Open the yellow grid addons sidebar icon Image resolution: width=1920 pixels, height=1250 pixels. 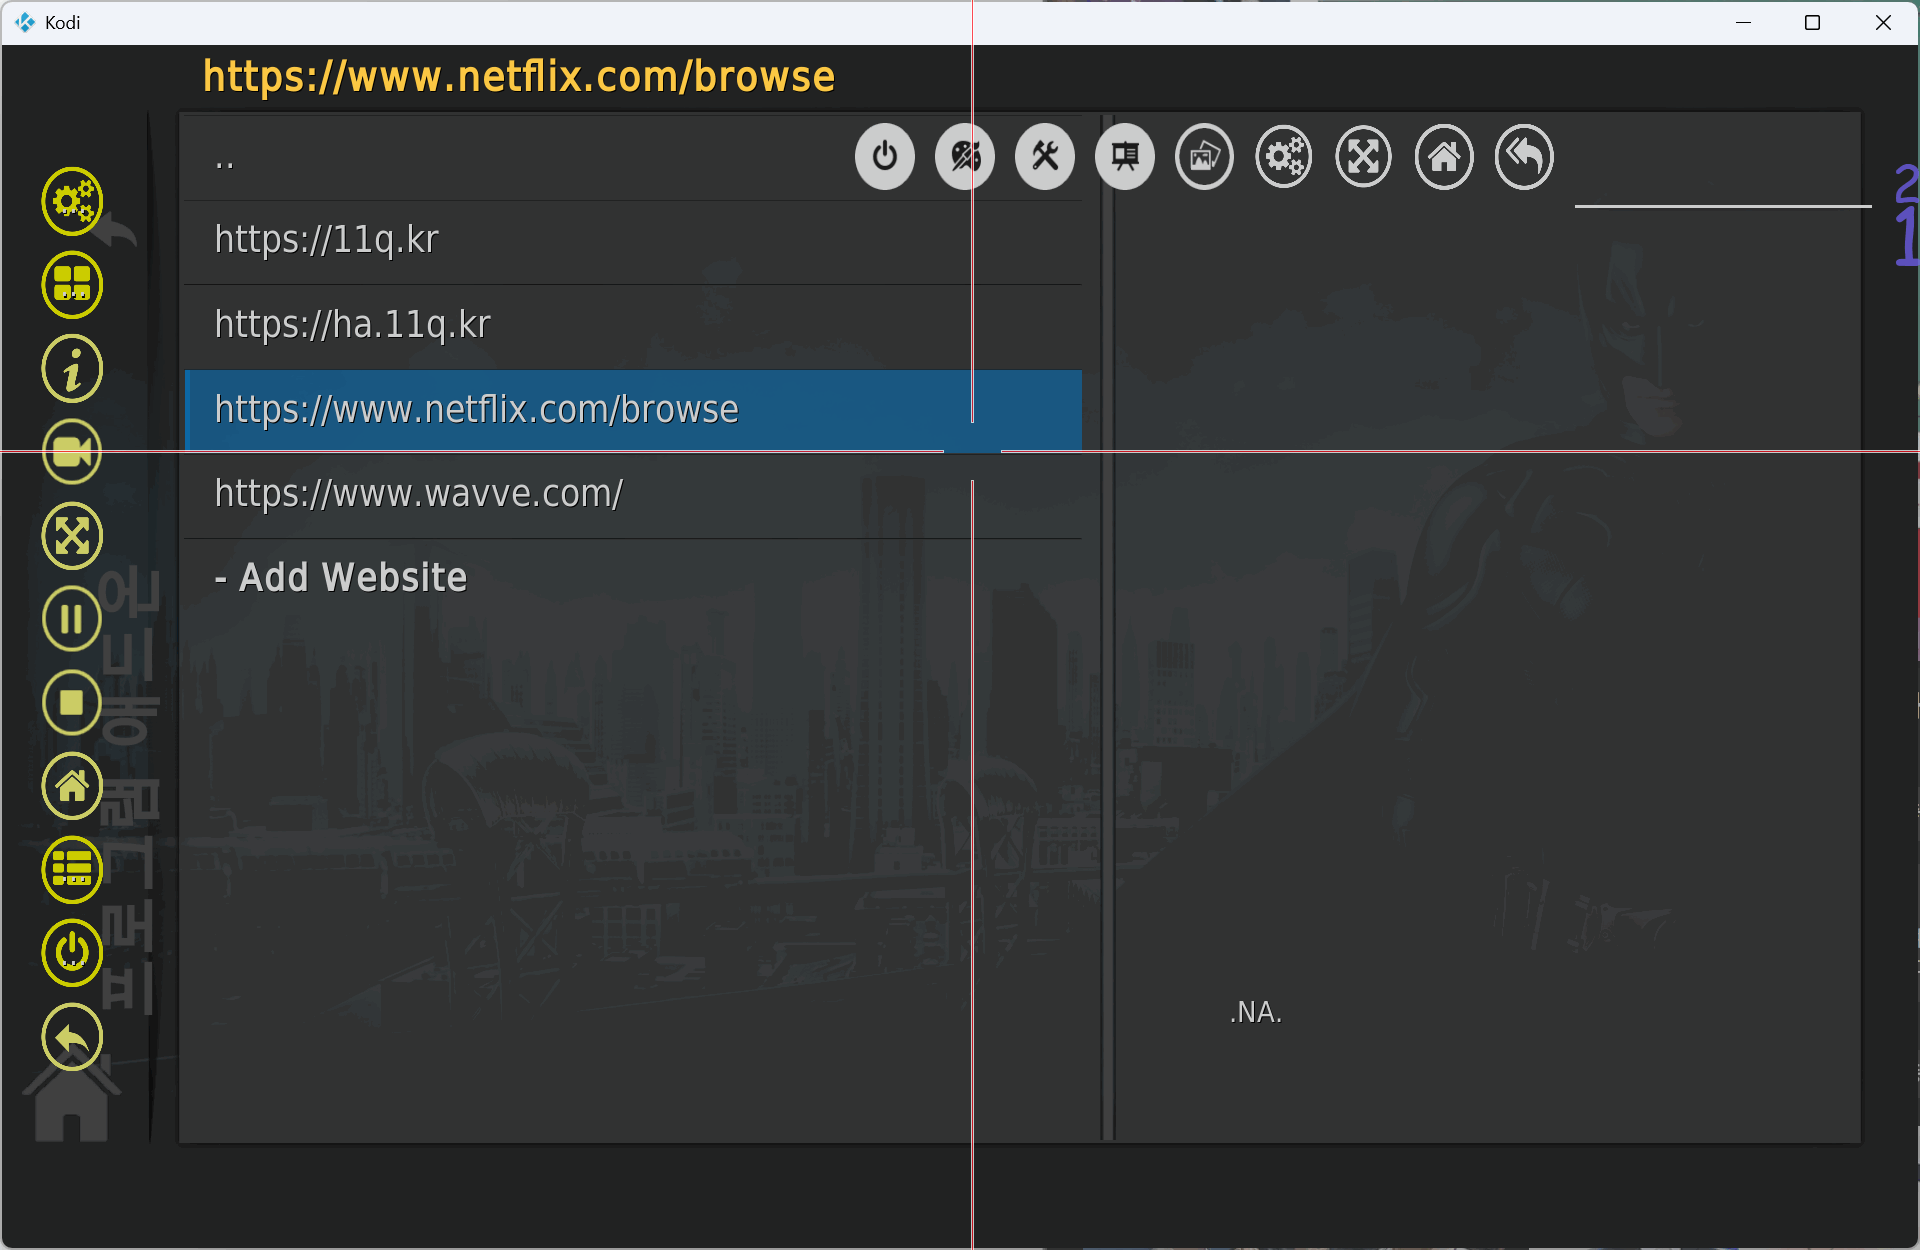pos(72,285)
